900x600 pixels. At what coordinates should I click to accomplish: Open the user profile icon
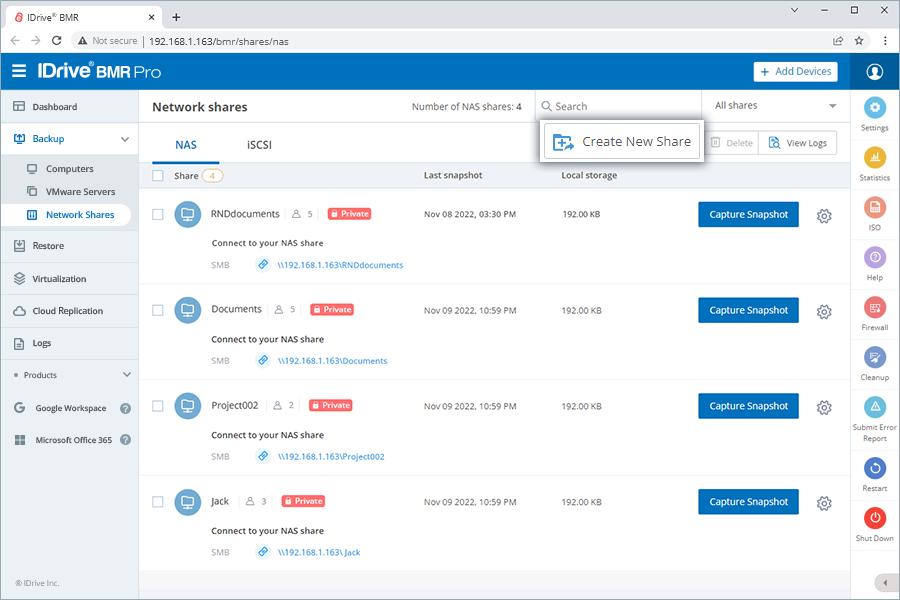[875, 72]
